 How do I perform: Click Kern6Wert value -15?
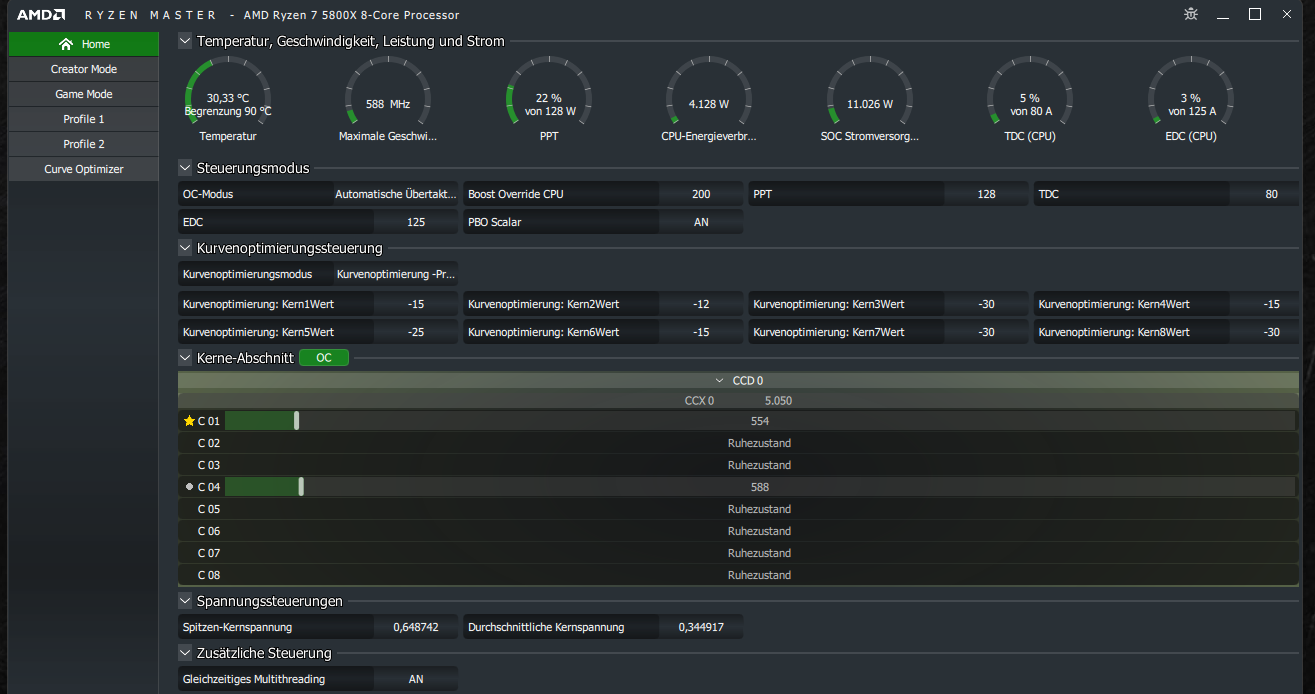pos(701,332)
